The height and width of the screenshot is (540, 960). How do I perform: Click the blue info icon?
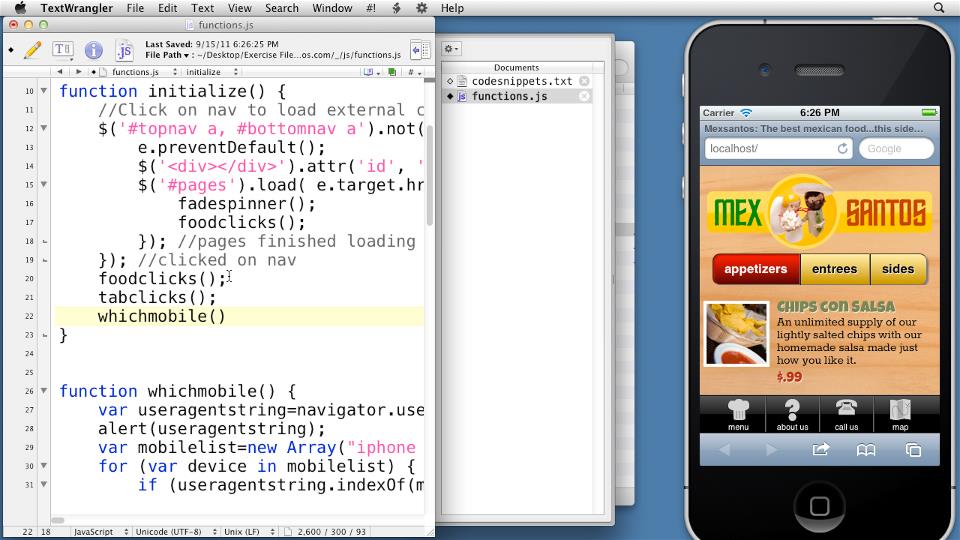click(93, 50)
